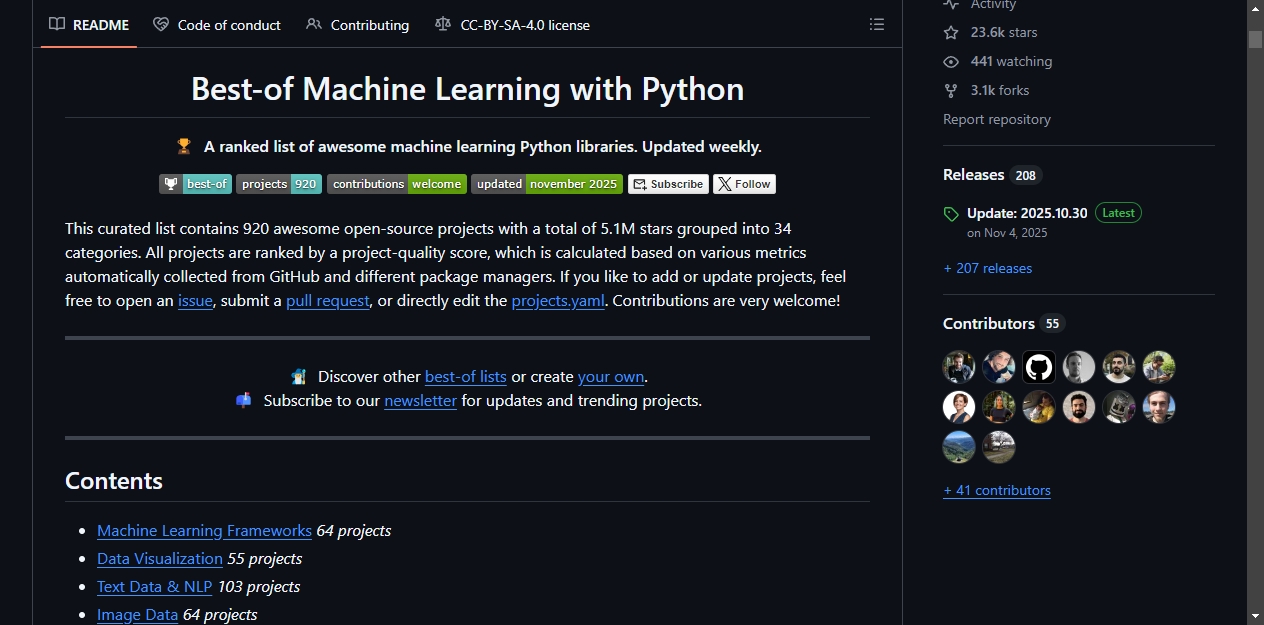View the CC-BY-SA-4.0 license tab
Viewport: 1264px width, 625px height.
coord(512,25)
